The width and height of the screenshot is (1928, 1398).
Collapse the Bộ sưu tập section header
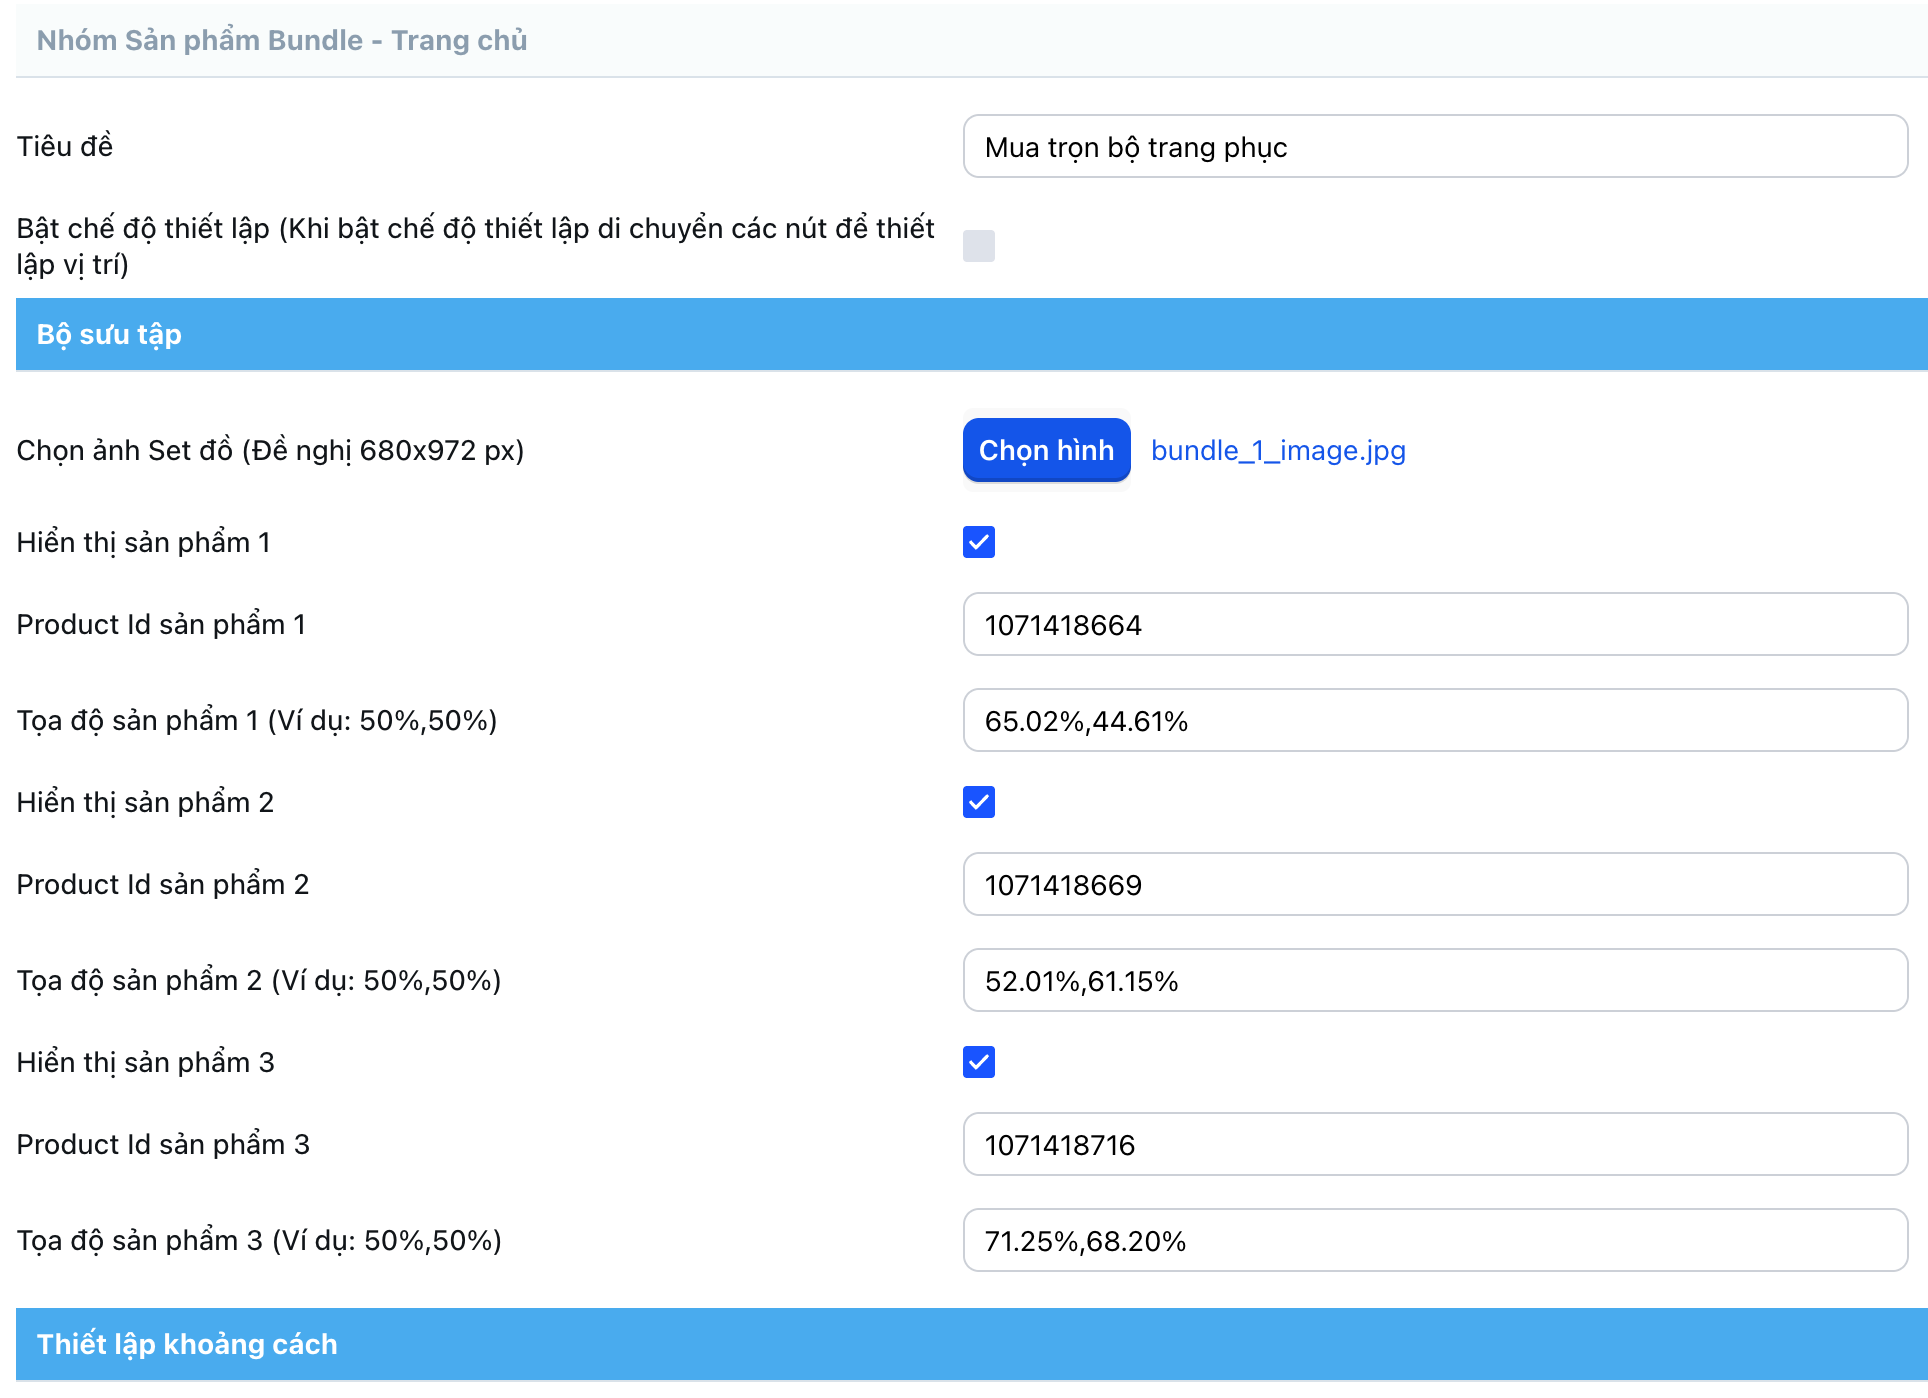pyautogui.click(x=970, y=334)
